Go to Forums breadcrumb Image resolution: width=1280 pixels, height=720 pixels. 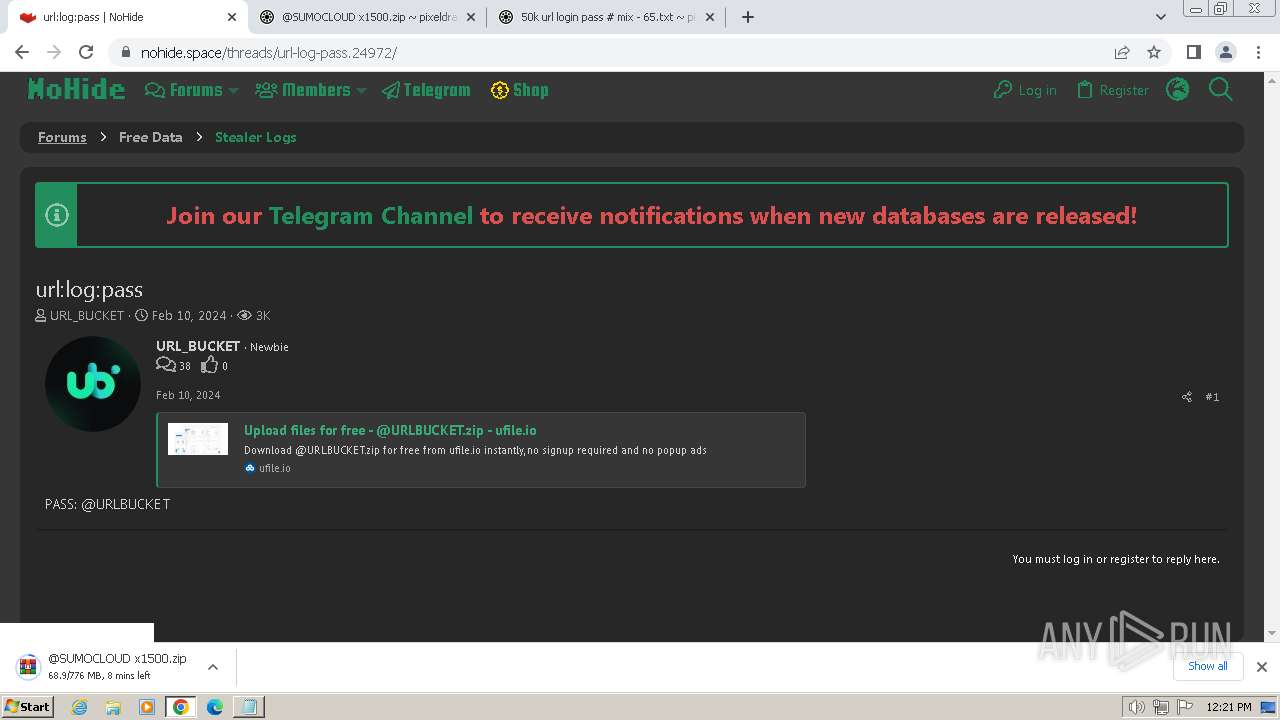[62, 137]
